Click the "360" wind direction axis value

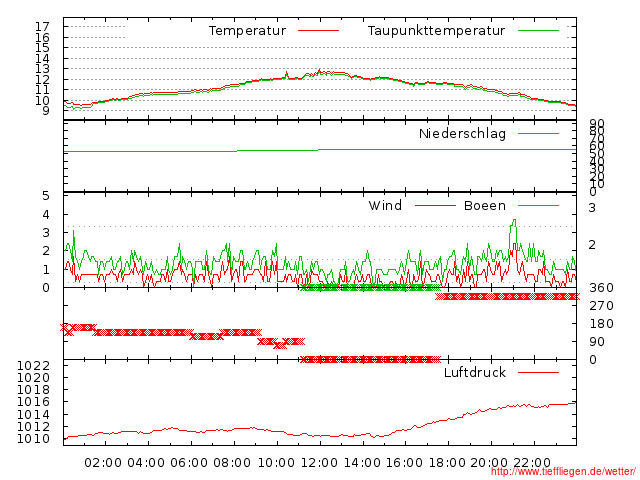601,288
